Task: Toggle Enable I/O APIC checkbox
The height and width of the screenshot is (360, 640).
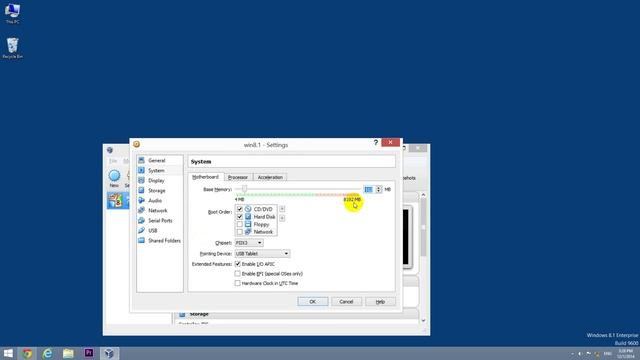Action: [238, 264]
